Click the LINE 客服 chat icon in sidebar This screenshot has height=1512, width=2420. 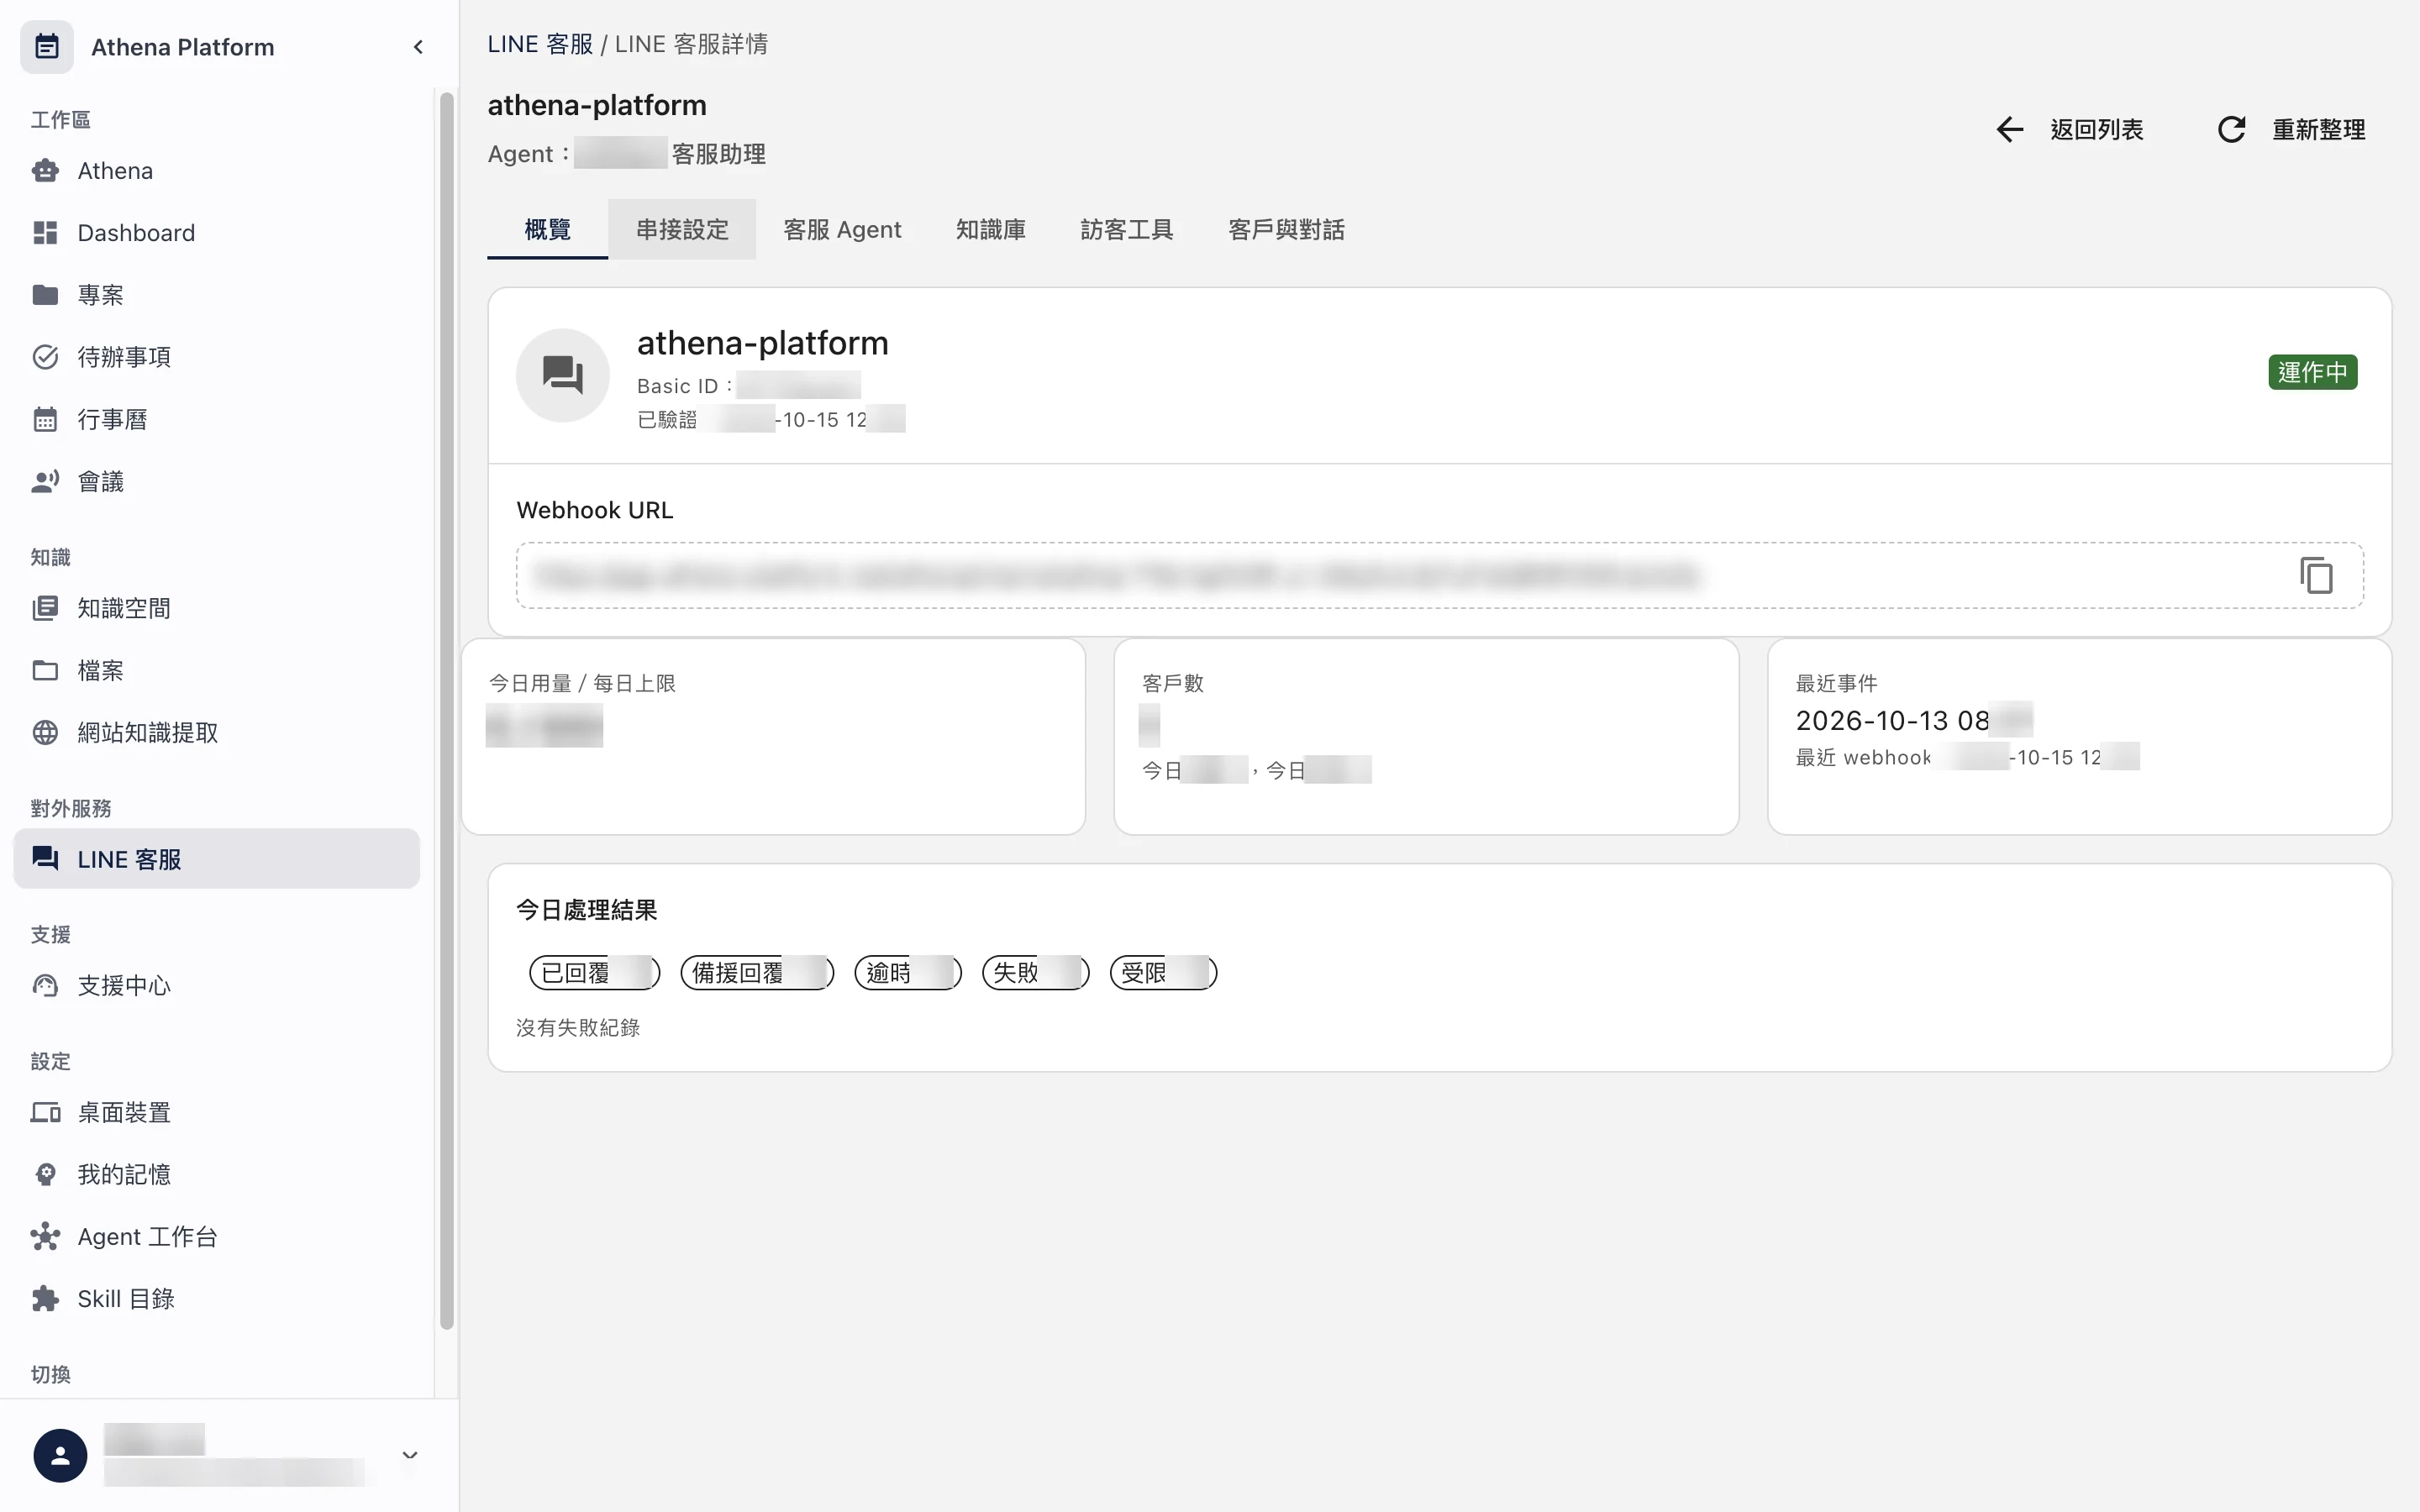45,859
